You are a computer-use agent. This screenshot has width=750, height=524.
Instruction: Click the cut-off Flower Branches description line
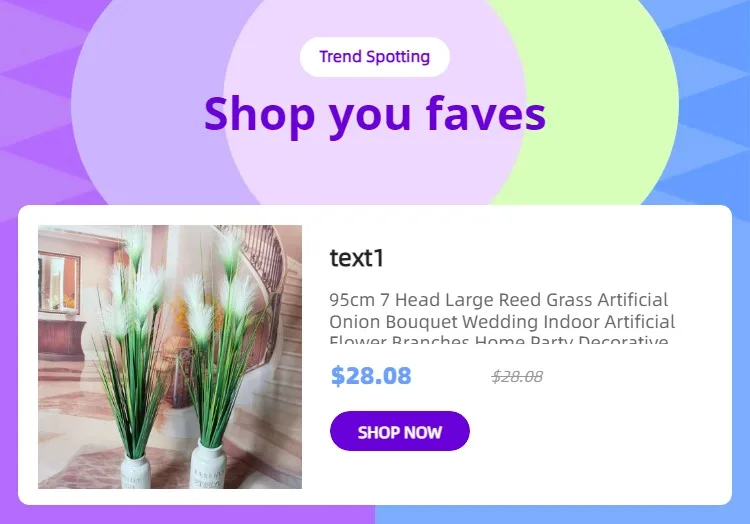[x=499, y=340]
